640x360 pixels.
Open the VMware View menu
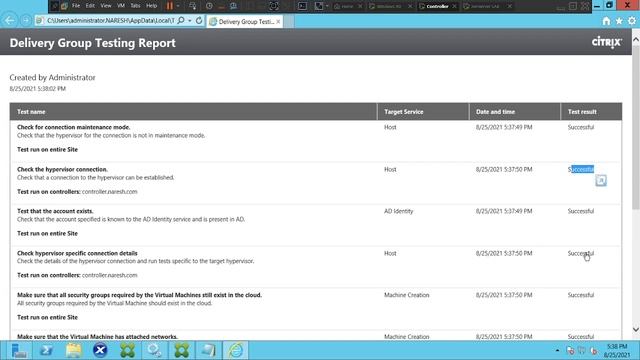tap(106, 6)
